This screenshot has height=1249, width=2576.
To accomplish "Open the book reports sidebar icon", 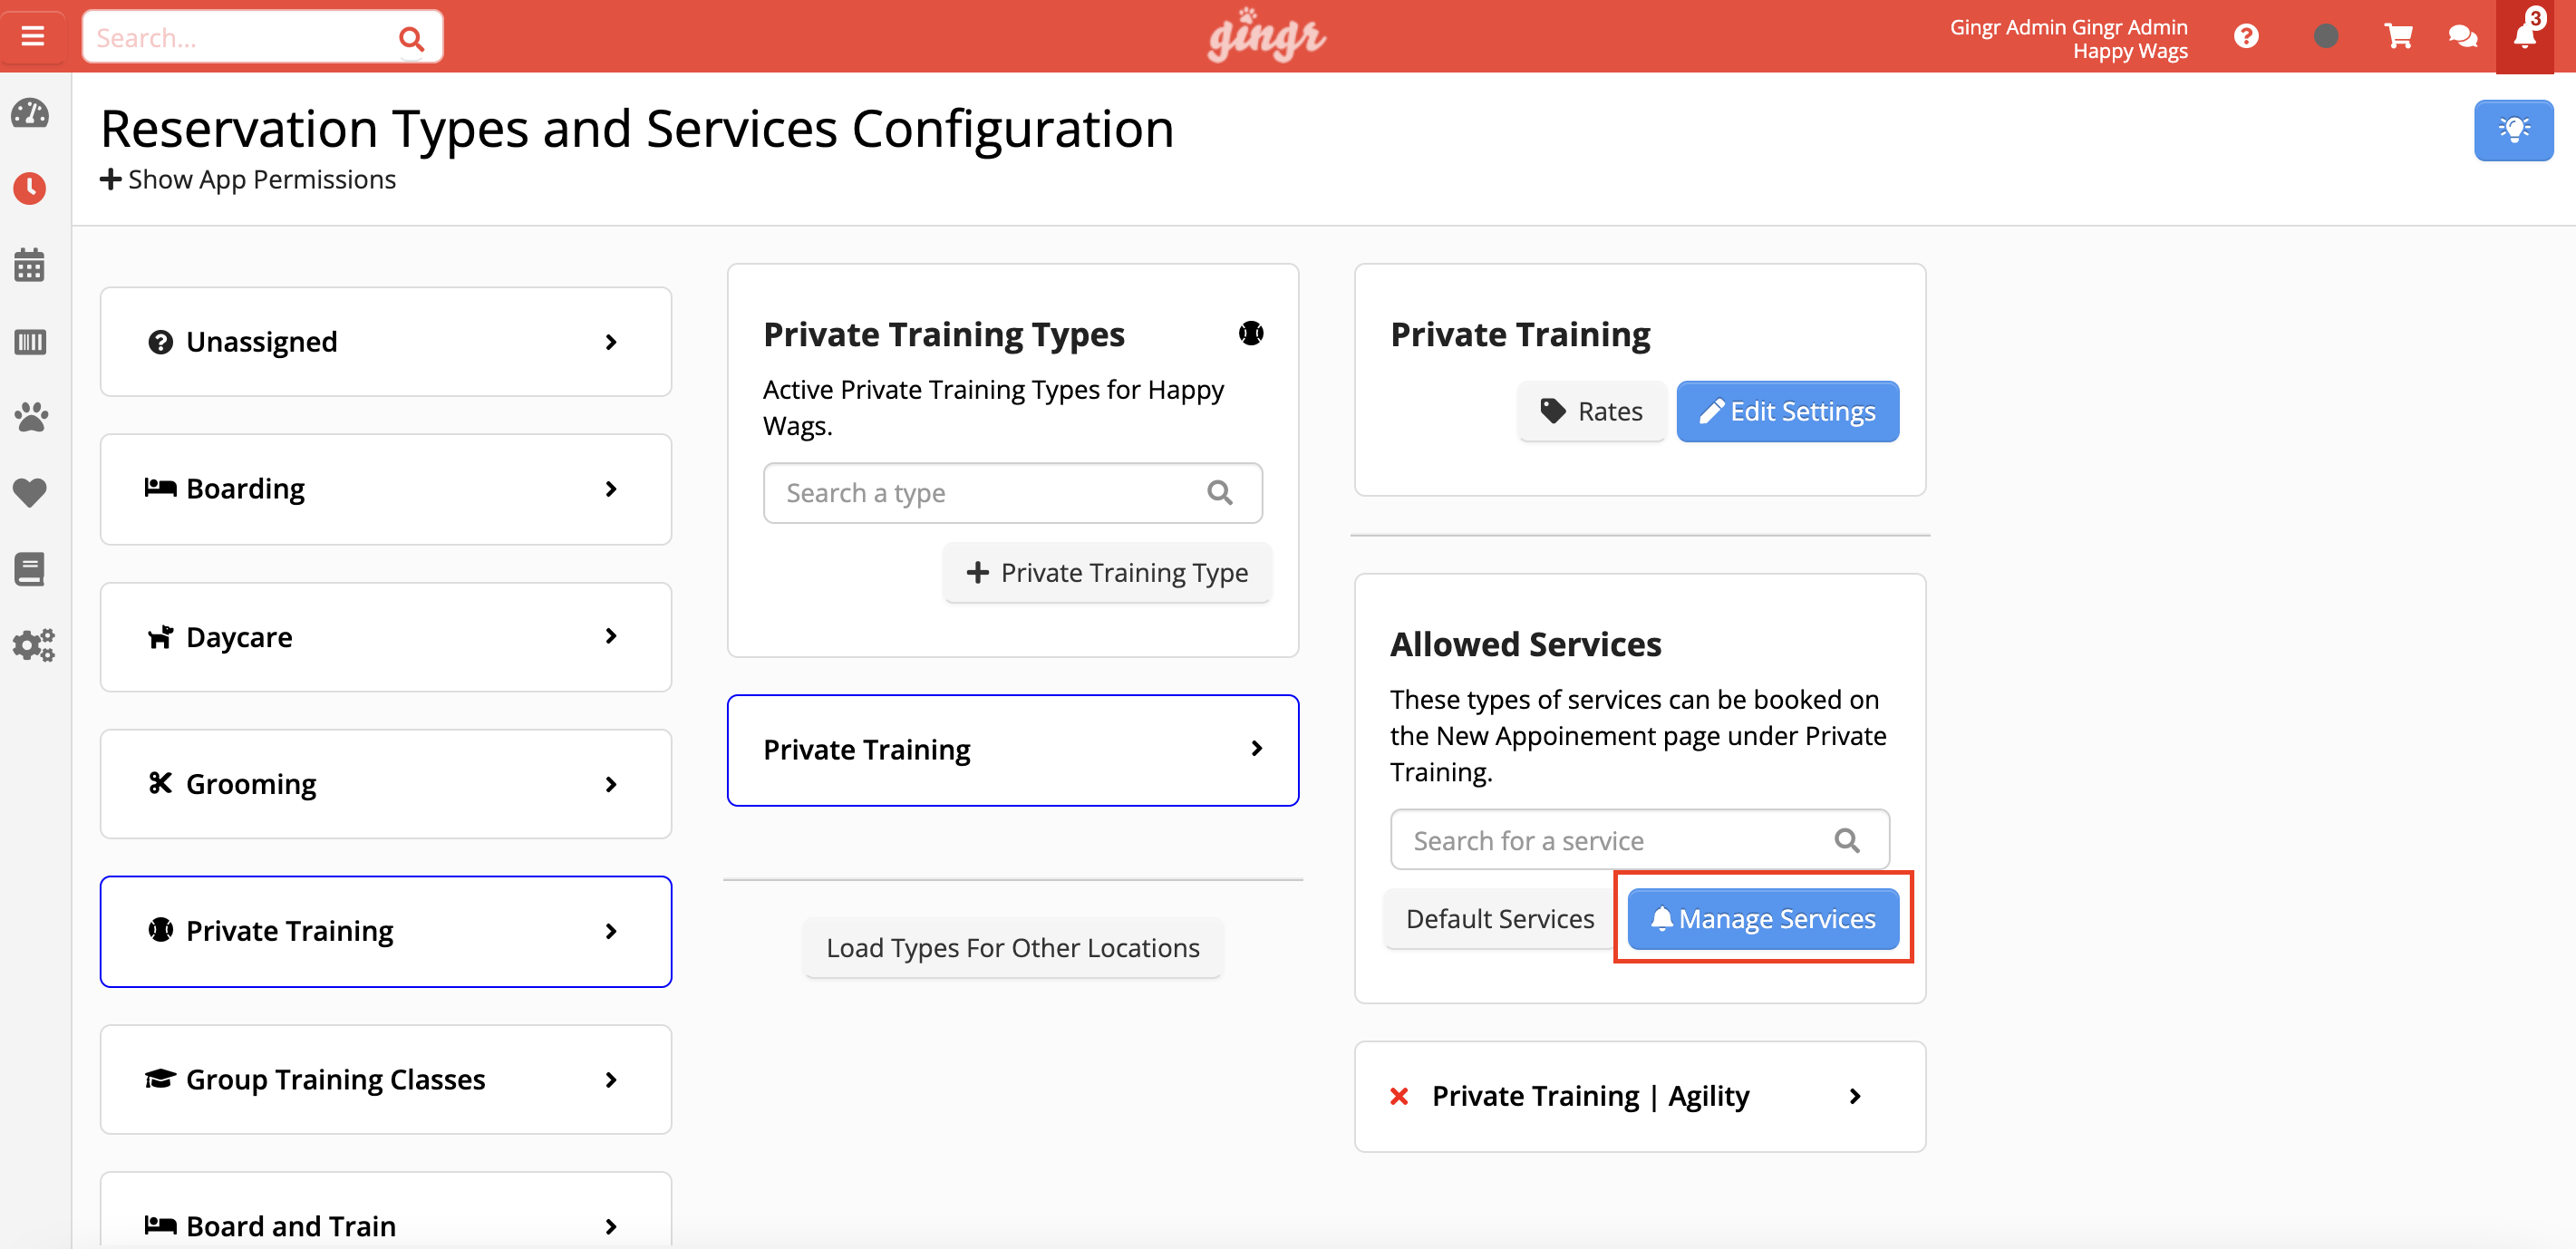I will click(x=30, y=569).
